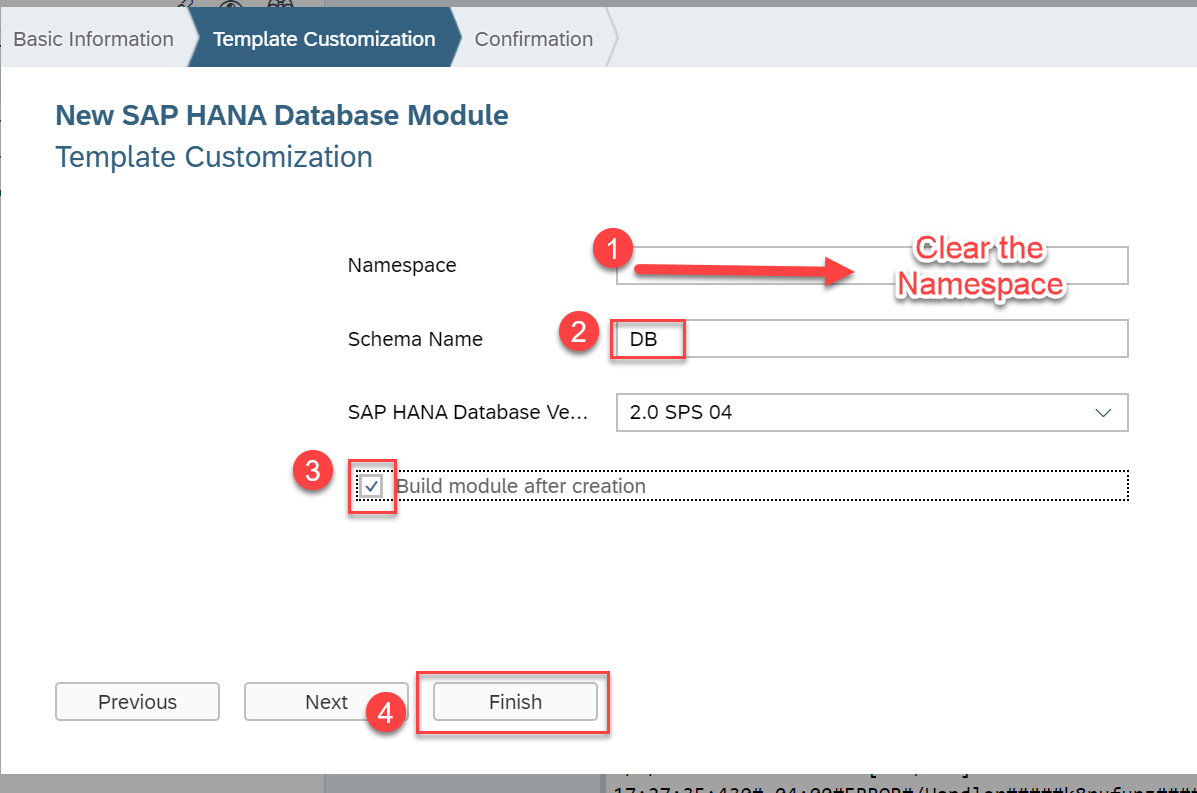This screenshot has width=1197, height=793.
Task: Click the Next button
Action: coord(326,701)
